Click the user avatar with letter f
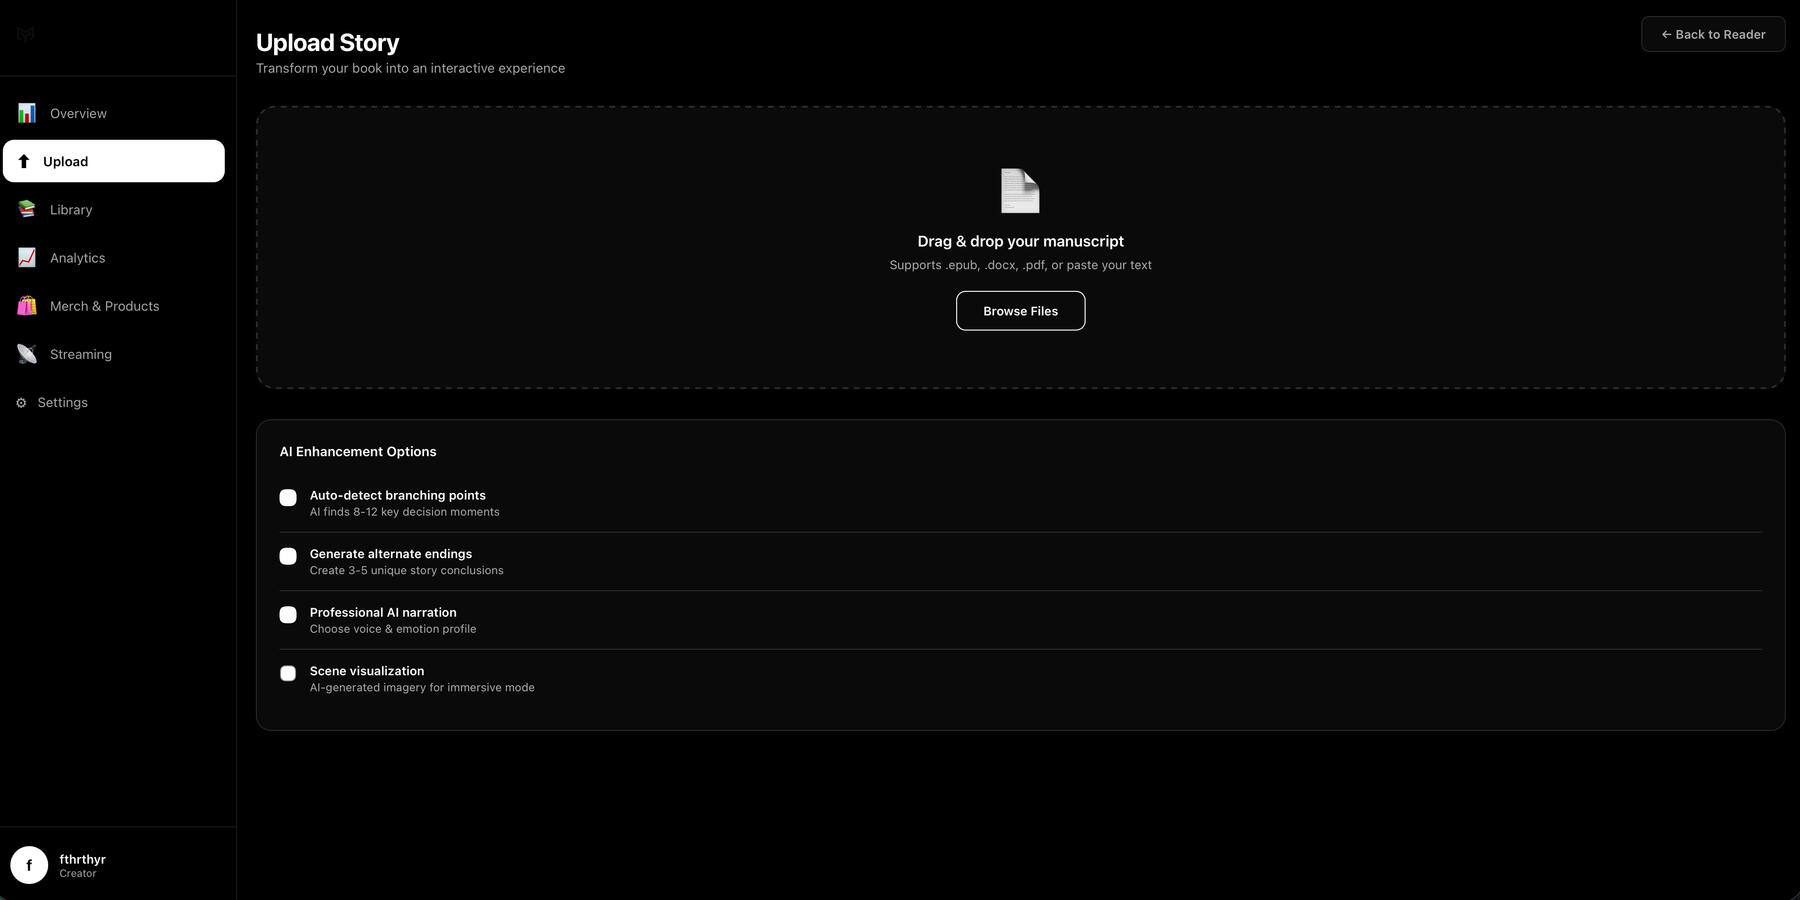Viewport: 1800px width, 900px height. (29, 865)
